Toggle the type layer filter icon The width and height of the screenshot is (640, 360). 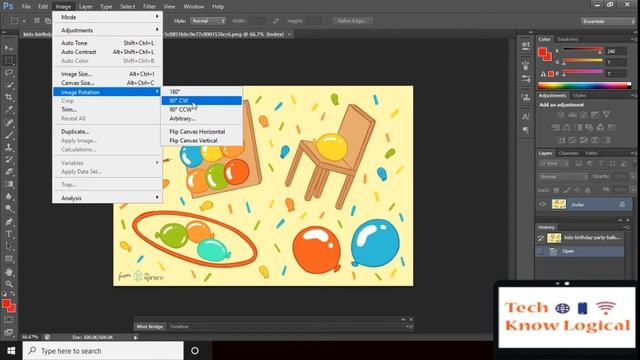(x=601, y=164)
